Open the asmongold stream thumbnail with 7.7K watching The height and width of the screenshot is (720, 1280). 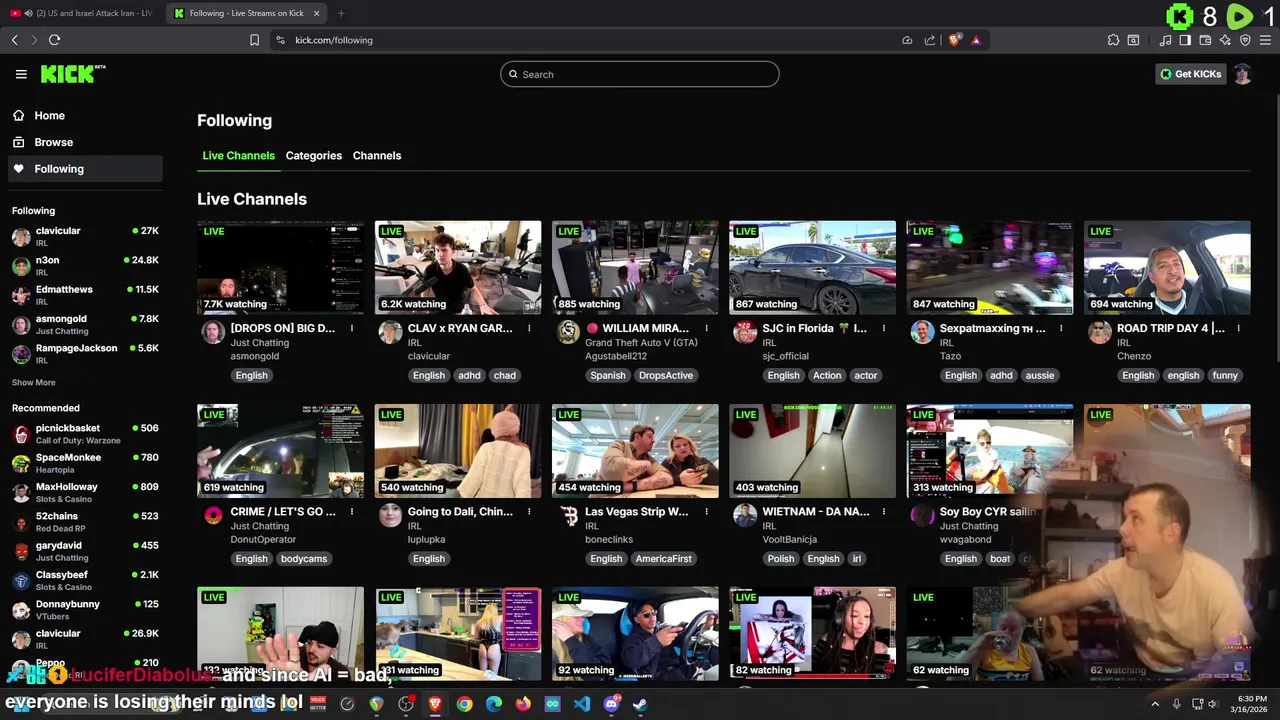click(x=280, y=267)
